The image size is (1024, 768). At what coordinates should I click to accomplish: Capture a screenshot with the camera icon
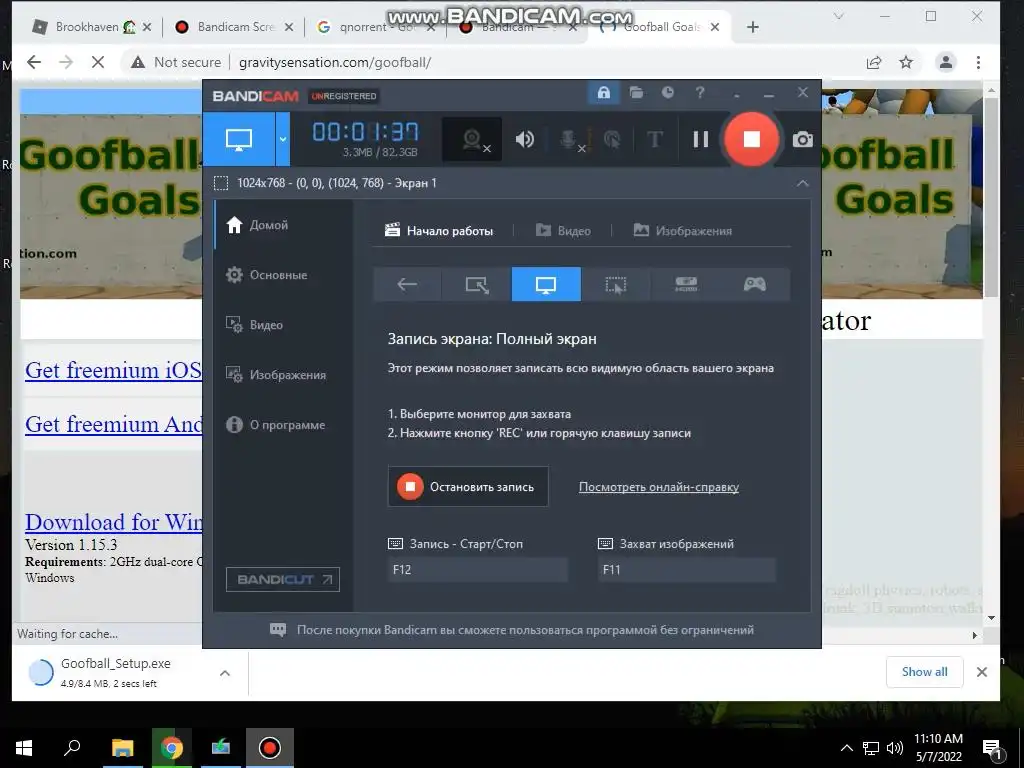coord(803,139)
